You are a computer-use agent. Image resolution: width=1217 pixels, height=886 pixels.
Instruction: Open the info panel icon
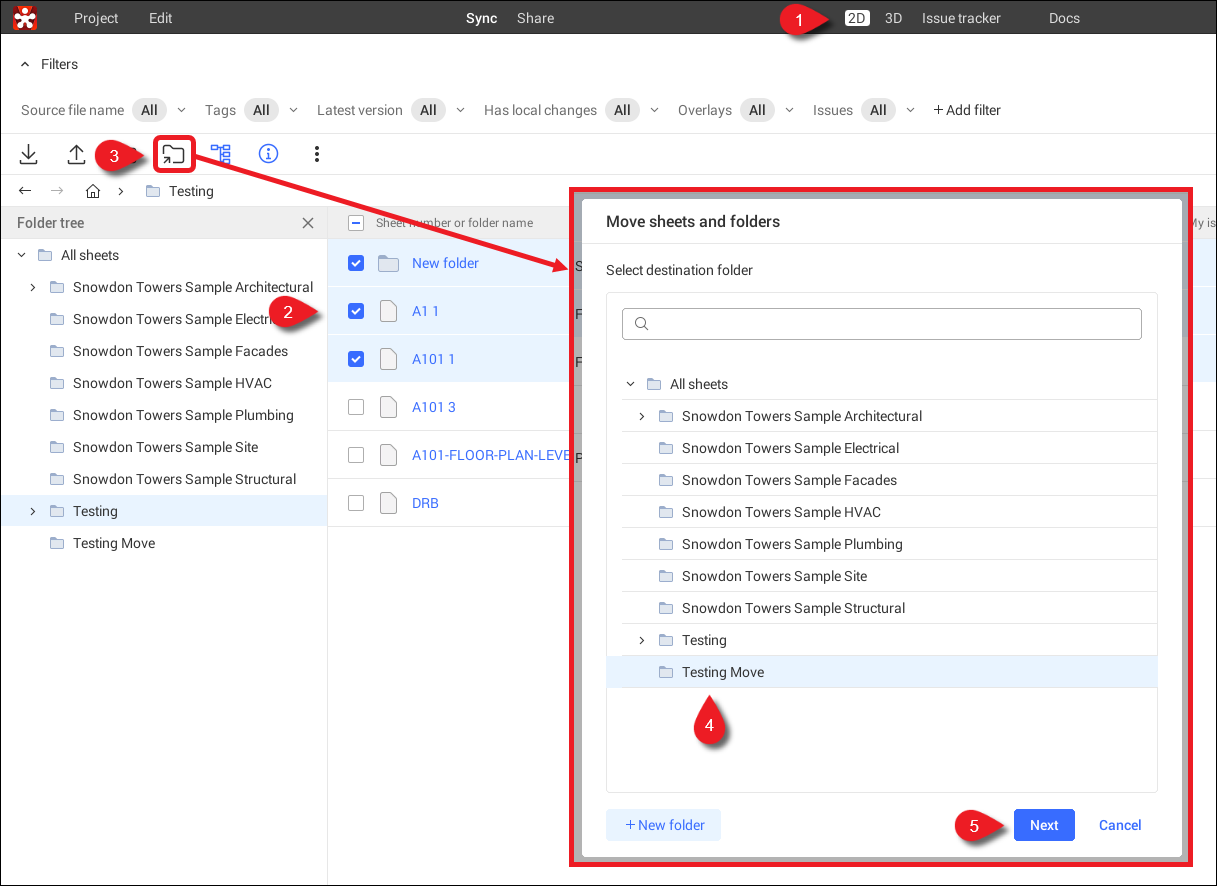[x=268, y=154]
